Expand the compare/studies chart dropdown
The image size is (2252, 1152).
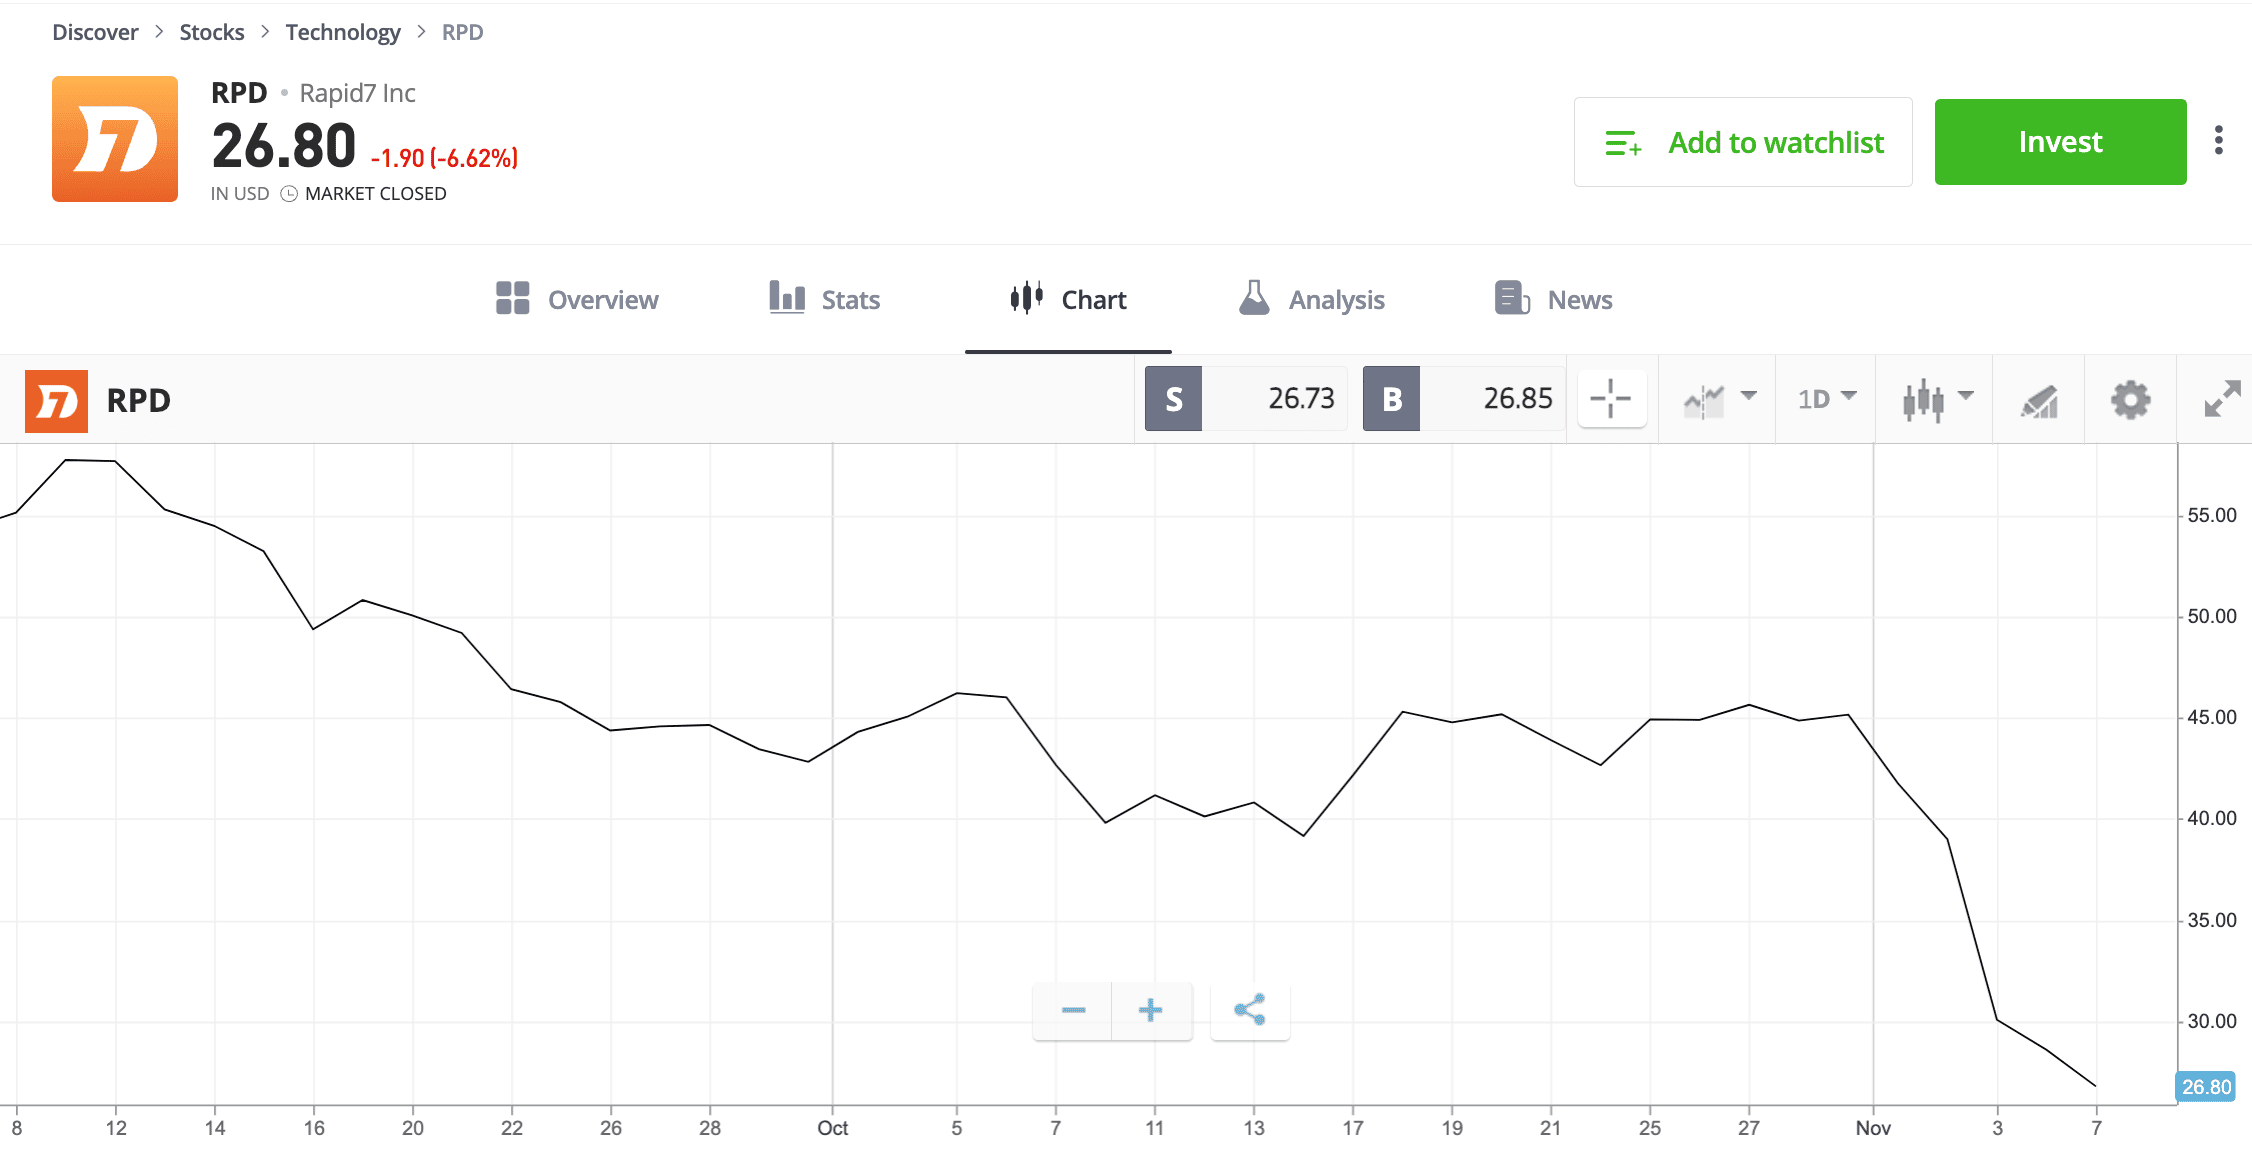pos(1719,400)
